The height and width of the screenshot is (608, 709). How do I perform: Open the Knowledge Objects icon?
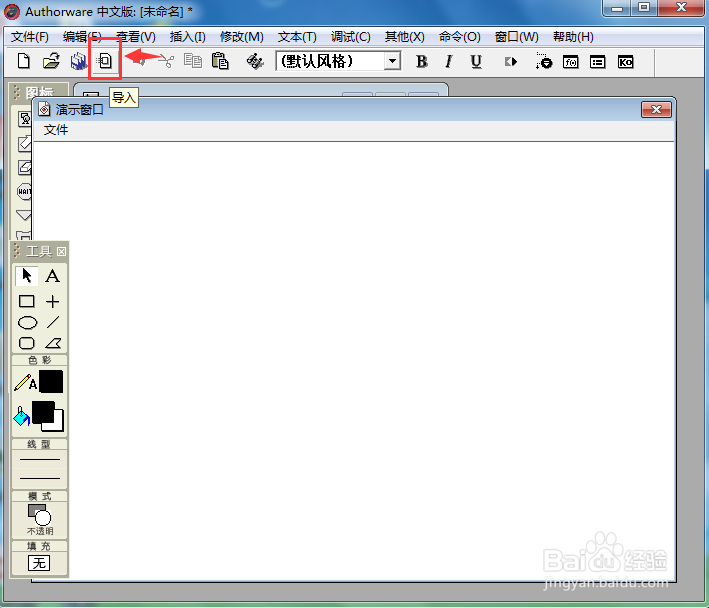pos(625,62)
